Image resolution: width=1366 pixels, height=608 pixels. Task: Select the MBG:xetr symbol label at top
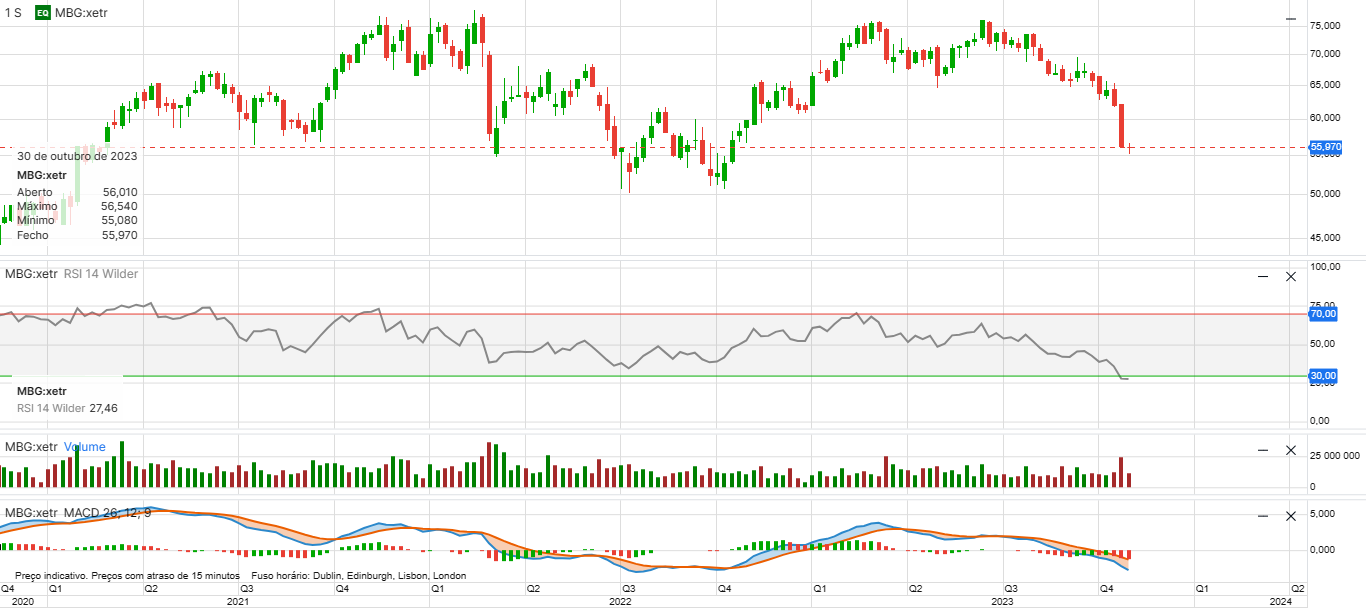coord(83,13)
